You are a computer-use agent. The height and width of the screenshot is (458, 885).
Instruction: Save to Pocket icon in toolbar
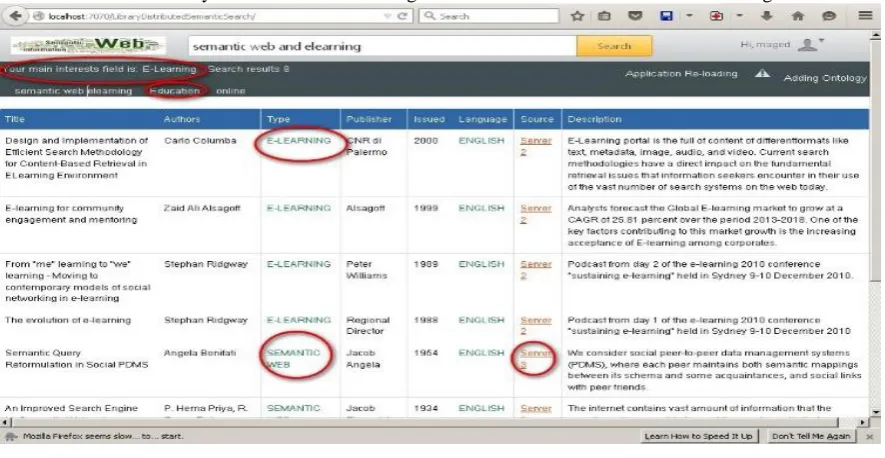click(636, 16)
